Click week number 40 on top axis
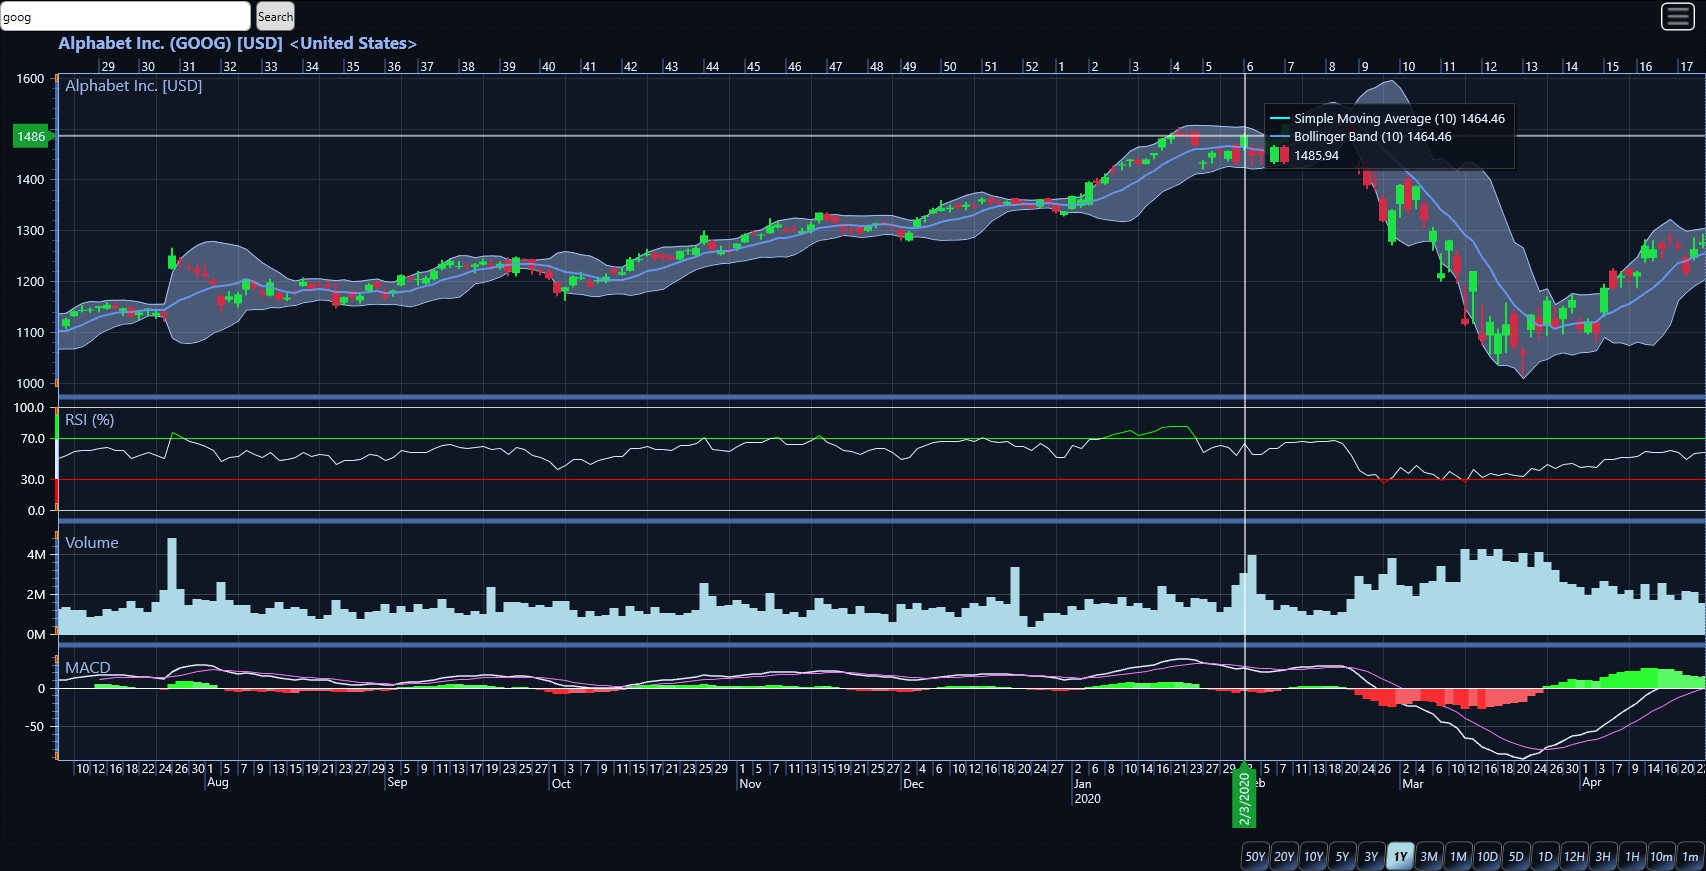 coord(548,66)
